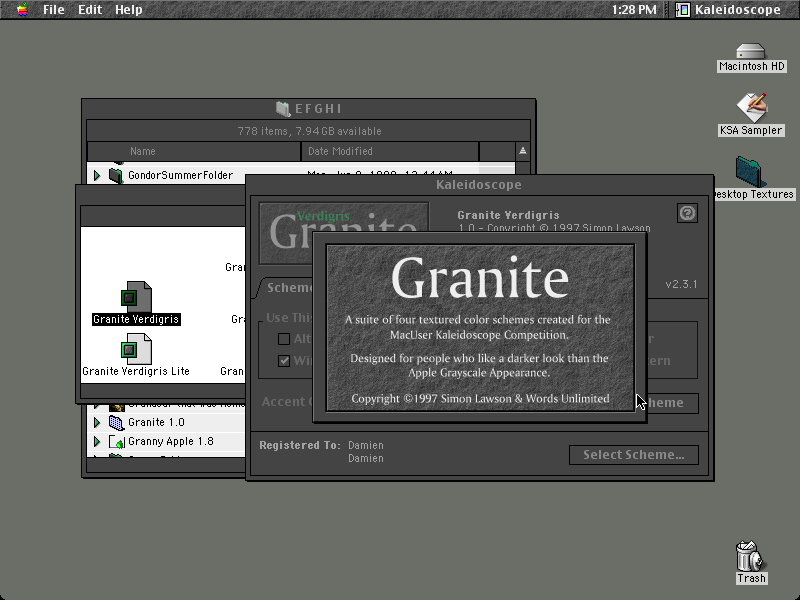The height and width of the screenshot is (600, 800).
Task: Click the 778 items available status text
Action: point(309,131)
